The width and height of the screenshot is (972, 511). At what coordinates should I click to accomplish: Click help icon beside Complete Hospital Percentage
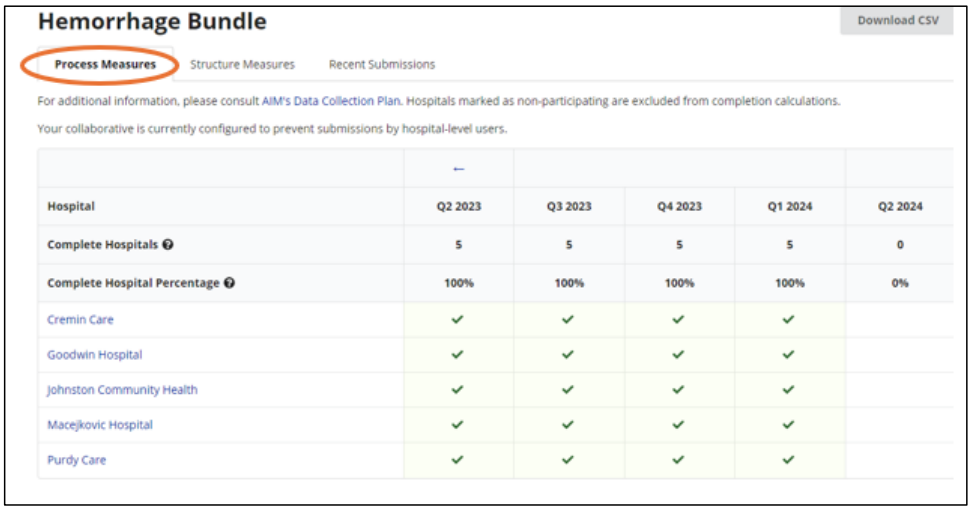[229, 283]
